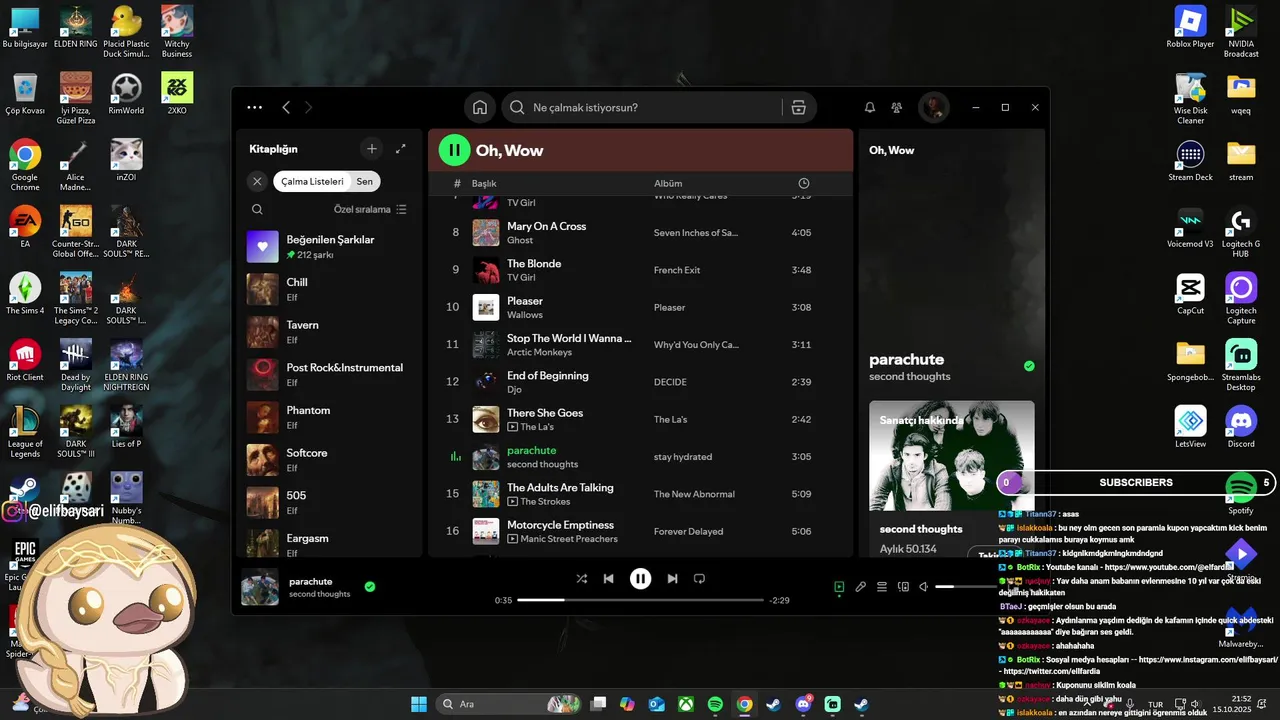Open Beğenilen Şarkılar playlist
Viewport: 1280px width, 720px height.
click(328, 247)
